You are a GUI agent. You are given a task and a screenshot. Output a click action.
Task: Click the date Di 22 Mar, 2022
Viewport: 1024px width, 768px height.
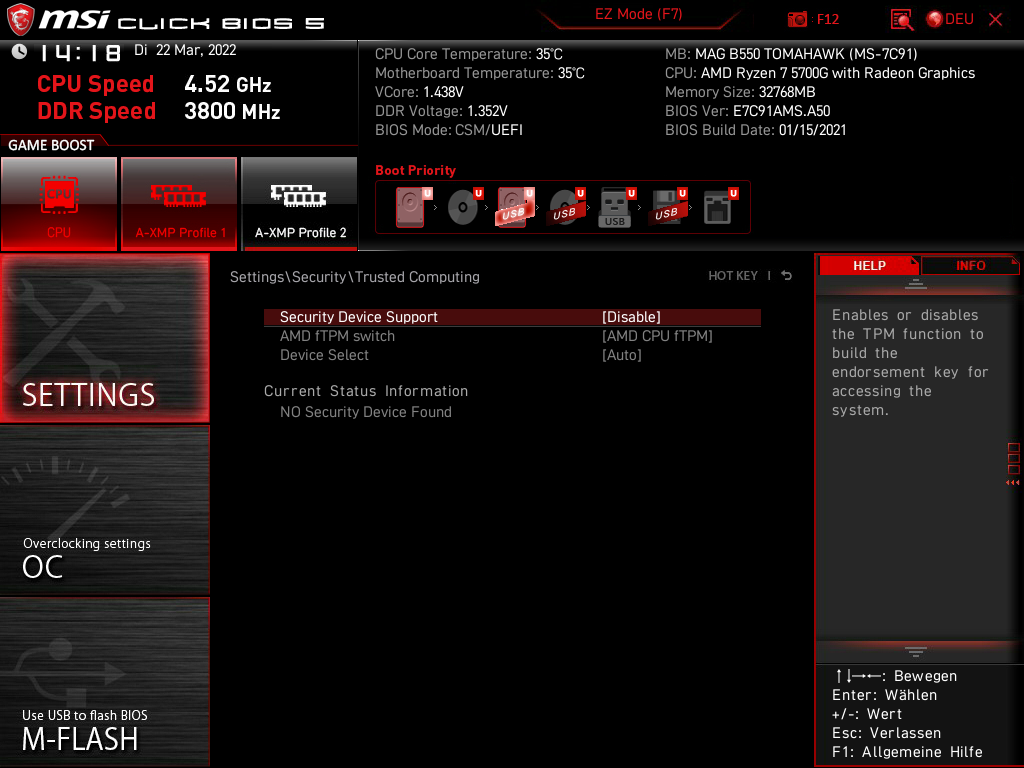tap(185, 50)
